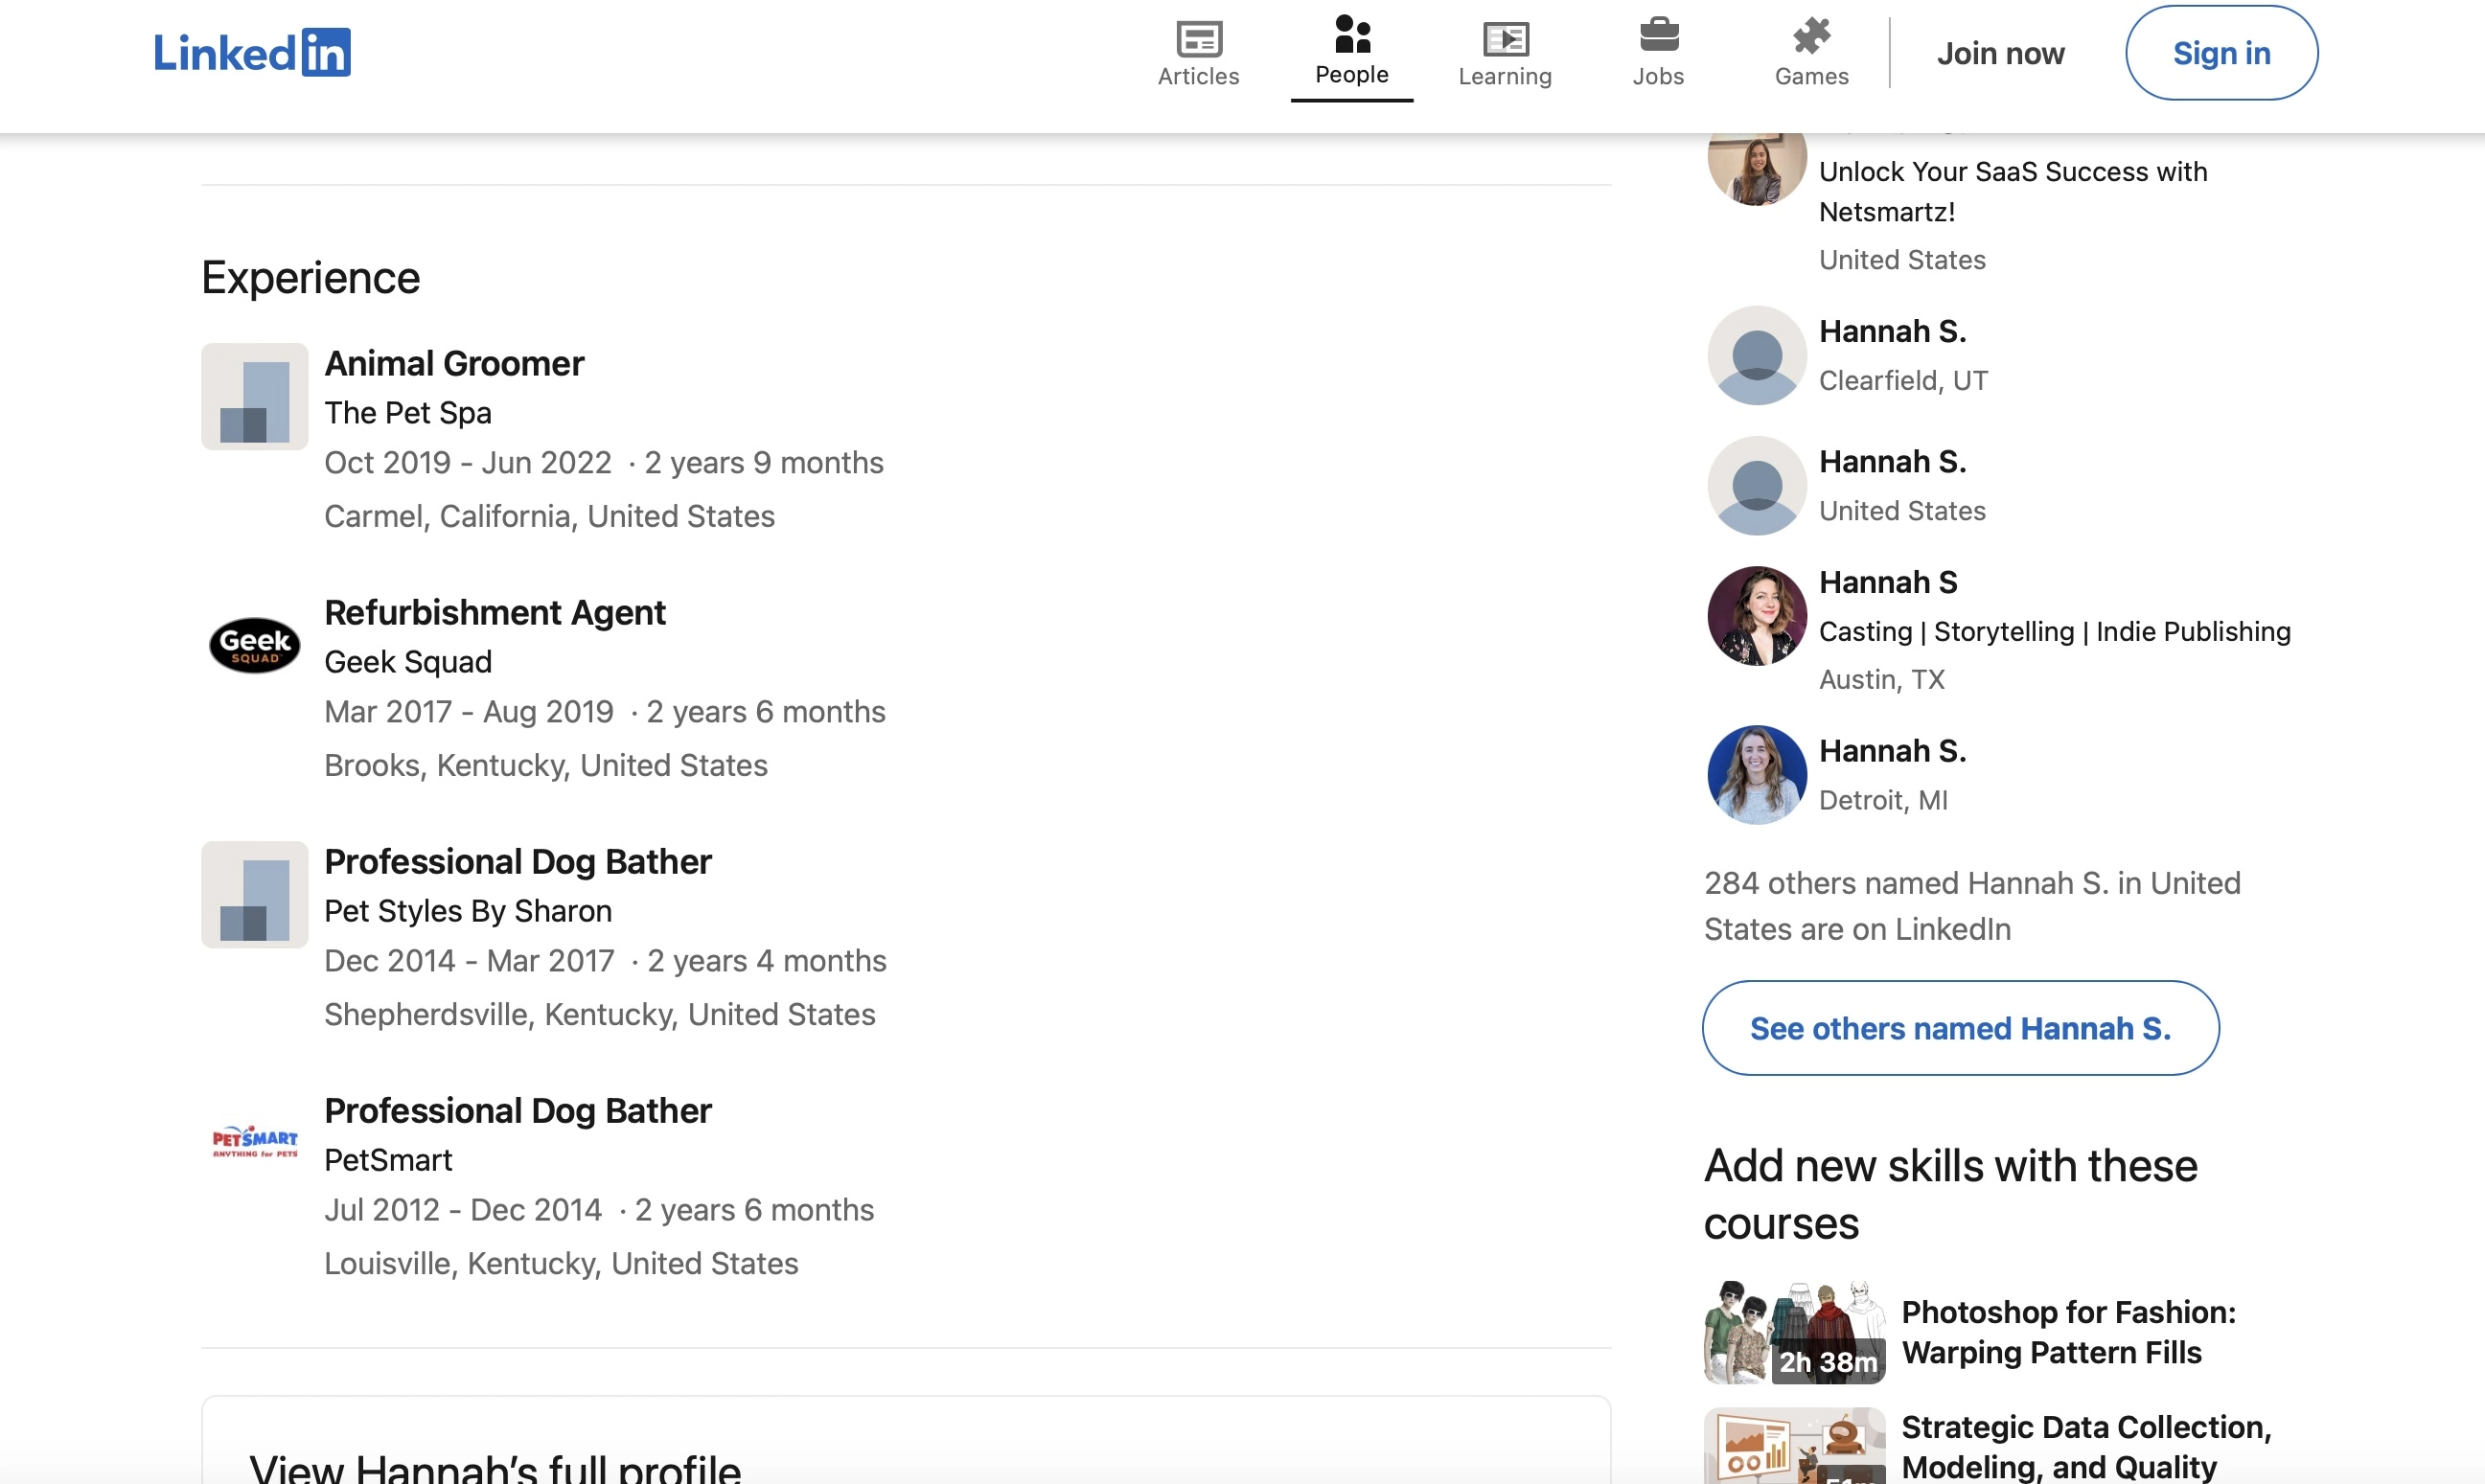Click See others named Hannah S. button
Viewport: 2485px width, 1484px height.
(x=1960, y=1028)
